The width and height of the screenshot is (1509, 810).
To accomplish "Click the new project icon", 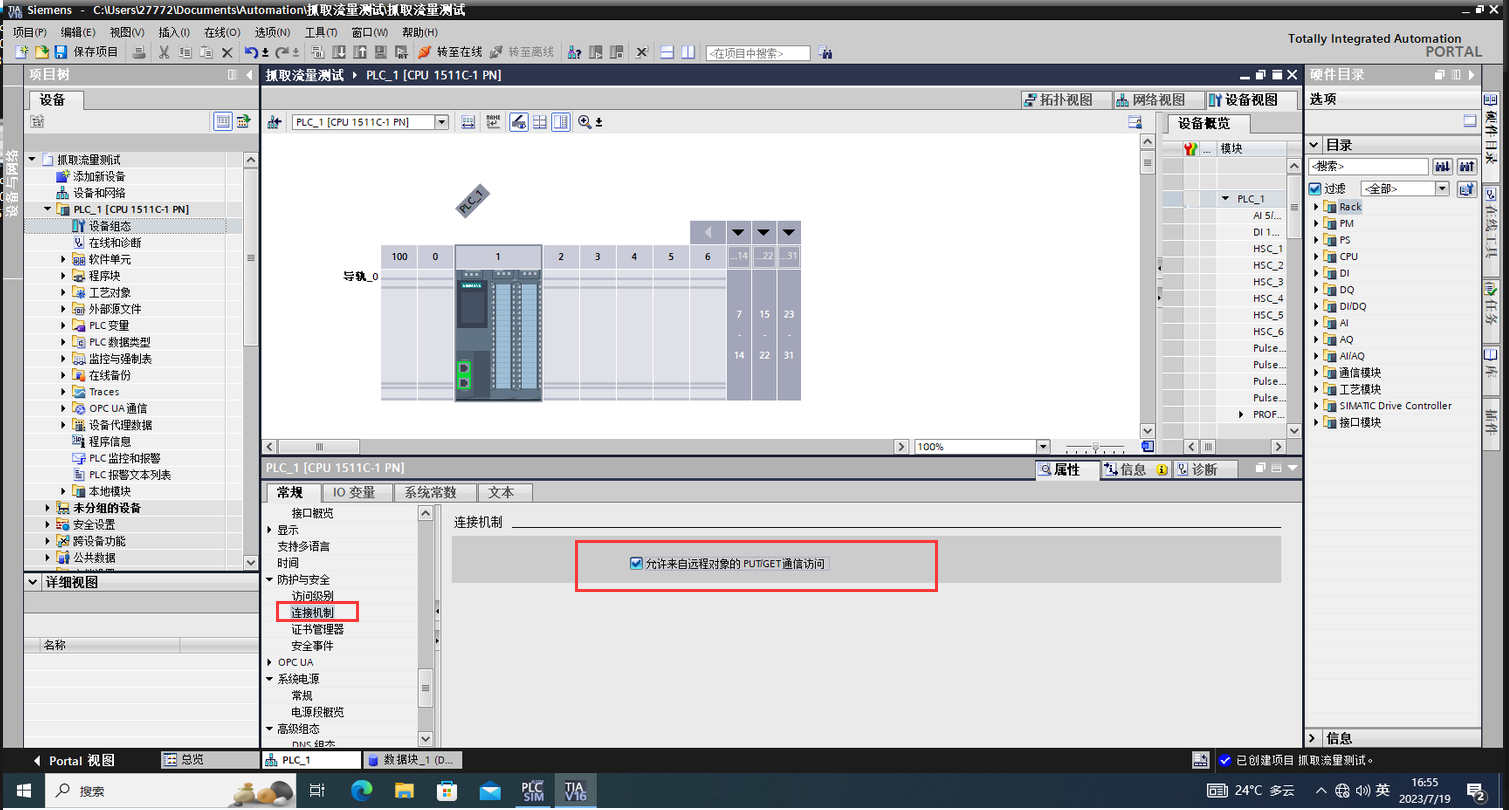I will pos(21,52).
